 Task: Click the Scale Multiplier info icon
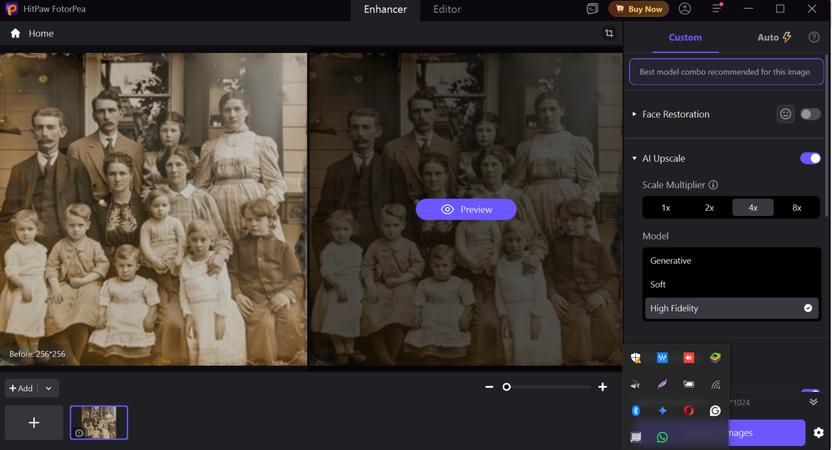(x=714, y=185)
